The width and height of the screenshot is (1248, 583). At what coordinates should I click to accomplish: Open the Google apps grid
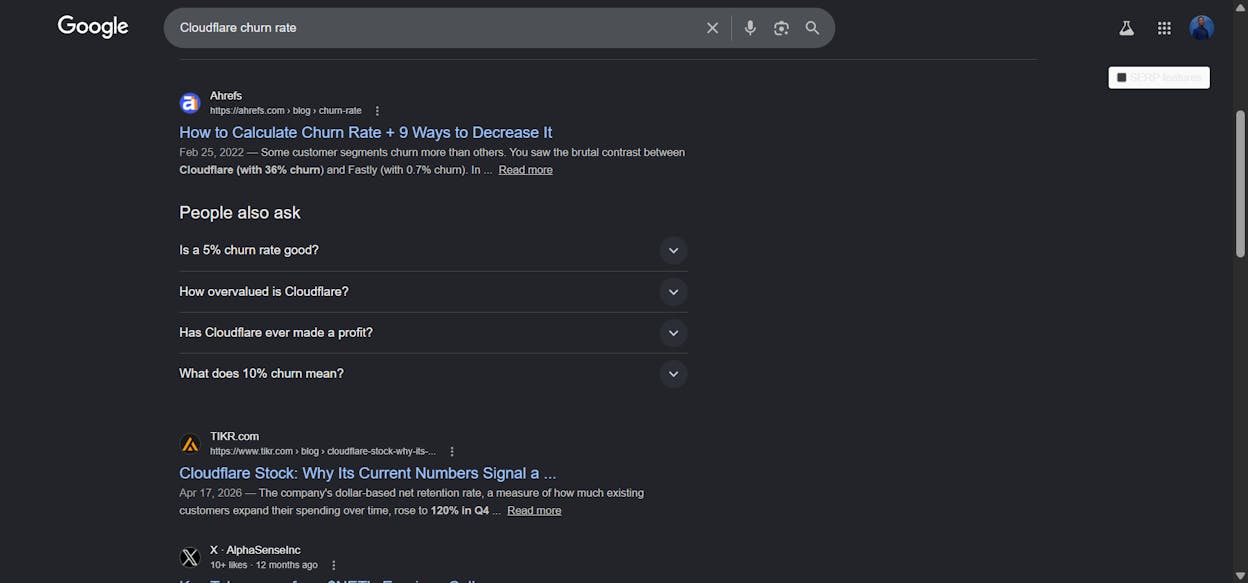(1164, 28)
